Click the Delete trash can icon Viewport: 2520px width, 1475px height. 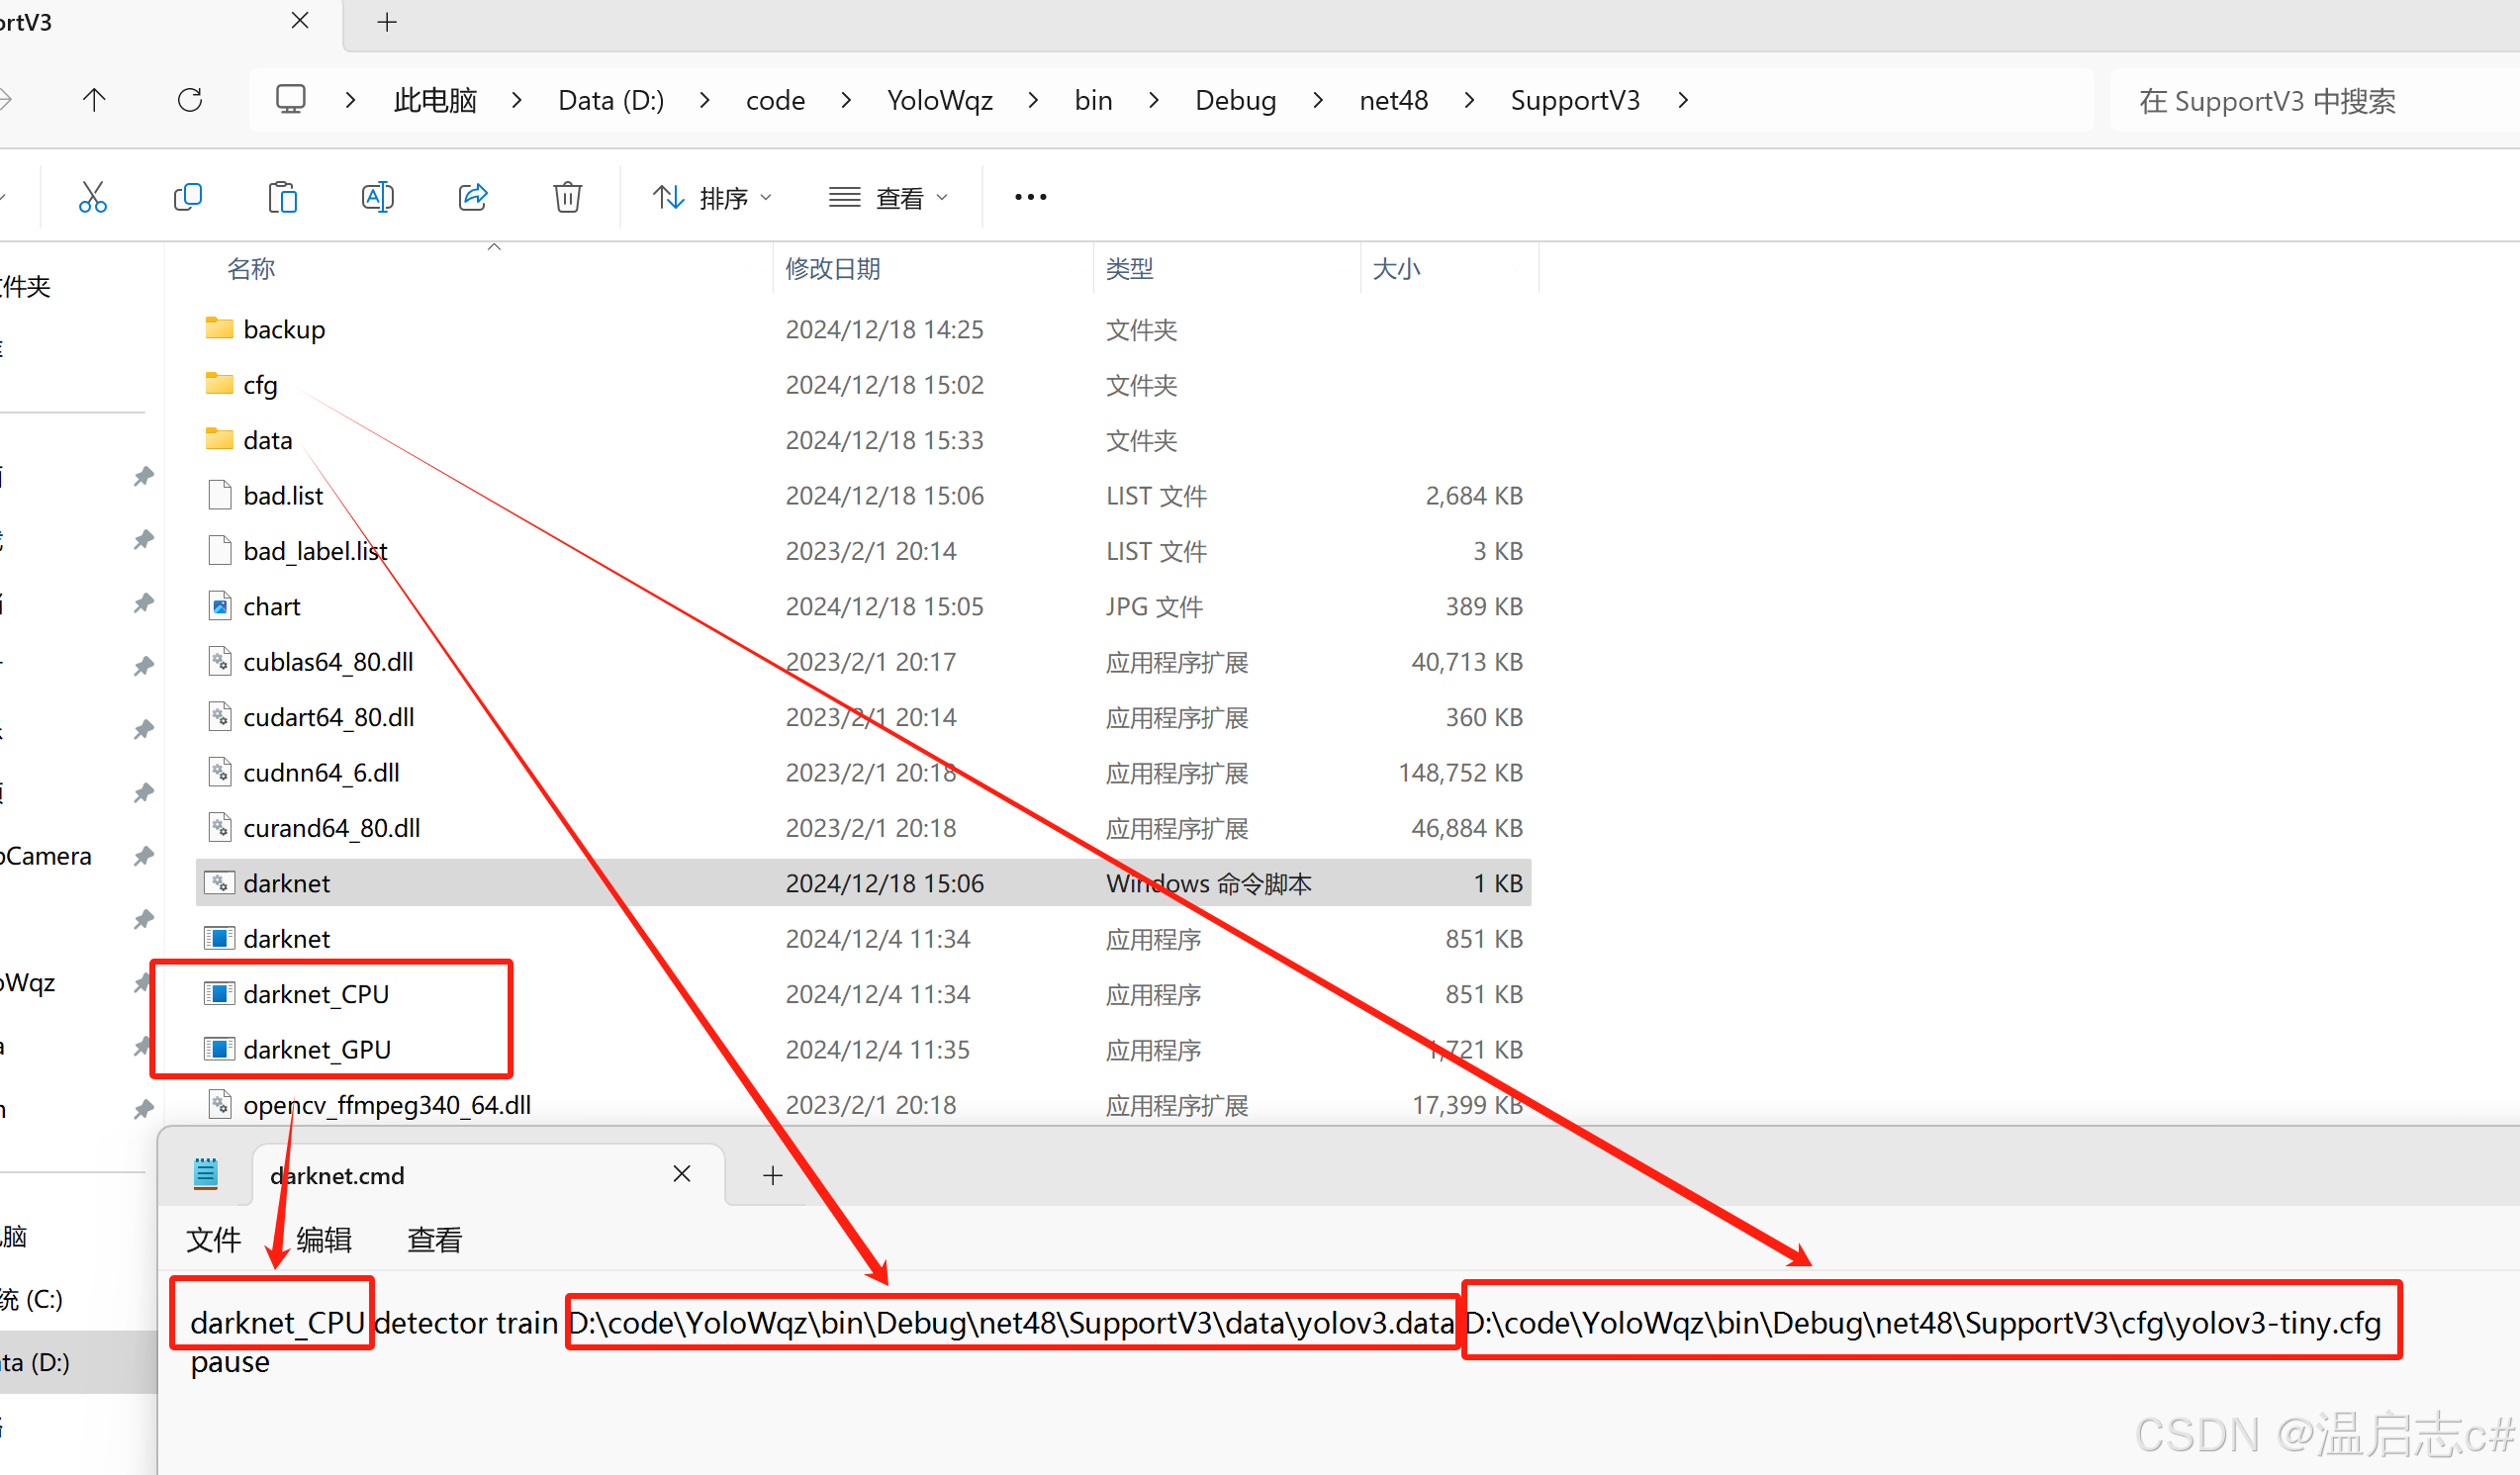[567, 197]
